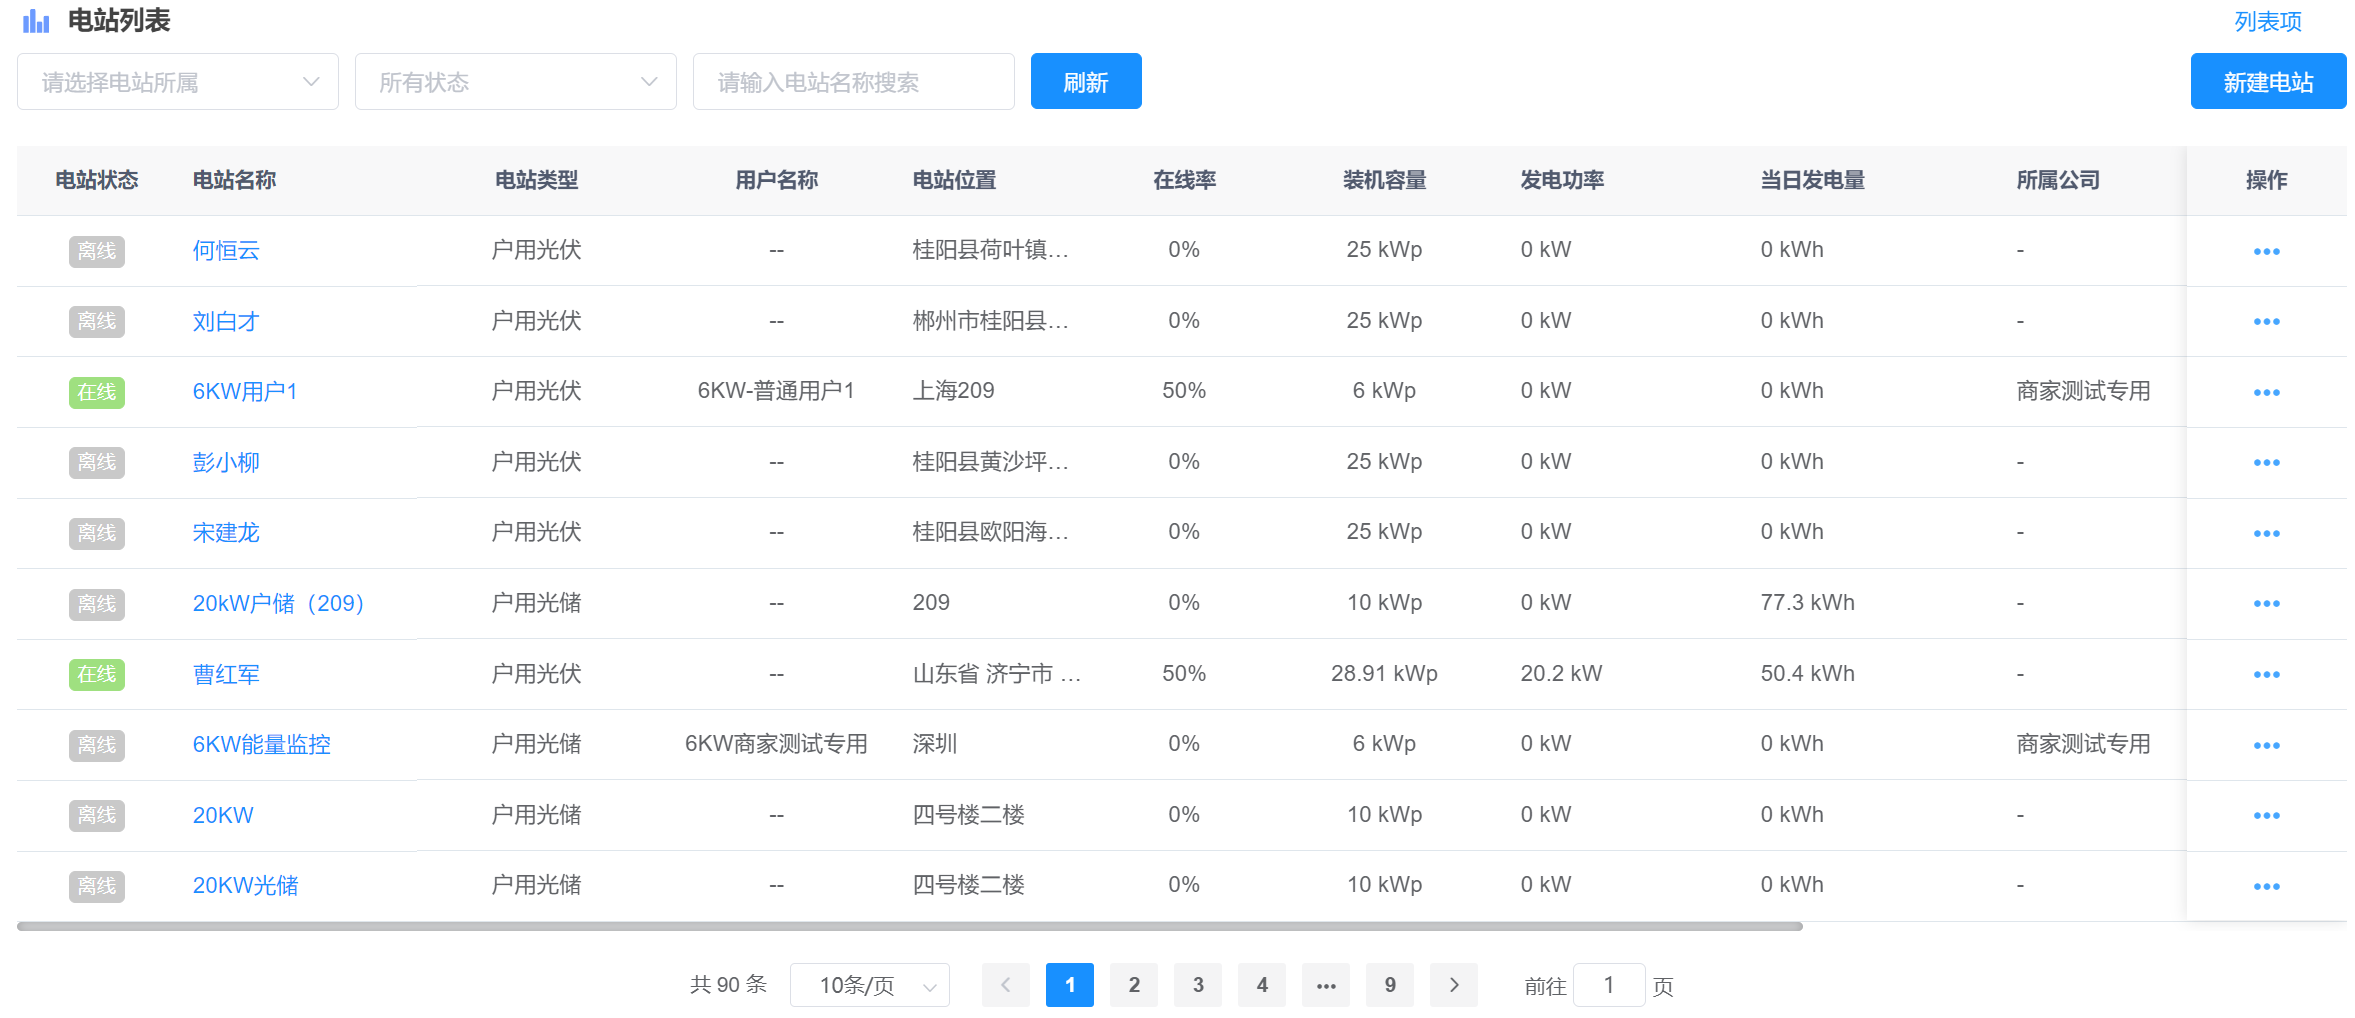Go to page 3
The width and height of the screenshot is (2355, 1018).
pos(1198,985)
